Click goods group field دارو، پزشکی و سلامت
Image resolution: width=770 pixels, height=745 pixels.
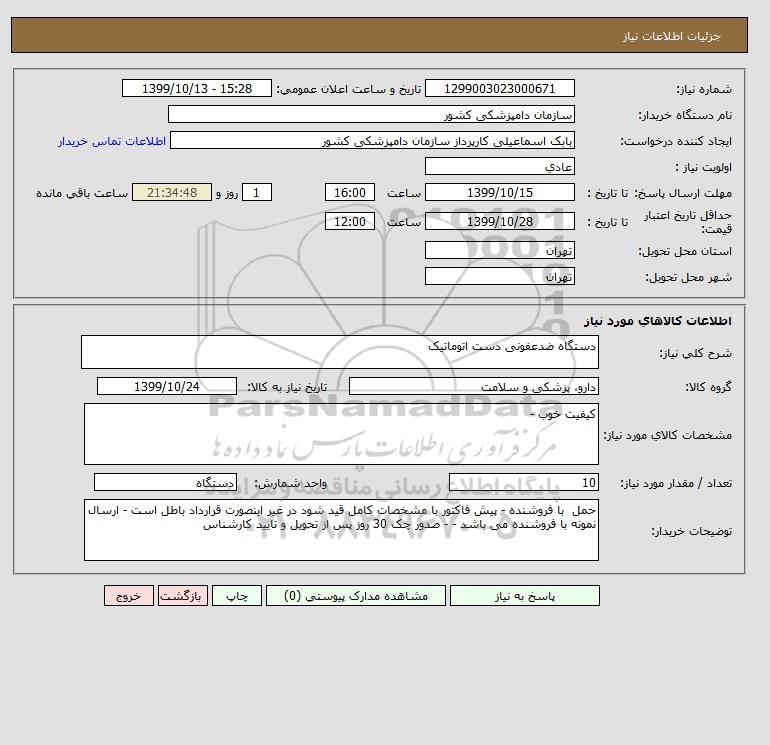(473, 386)
